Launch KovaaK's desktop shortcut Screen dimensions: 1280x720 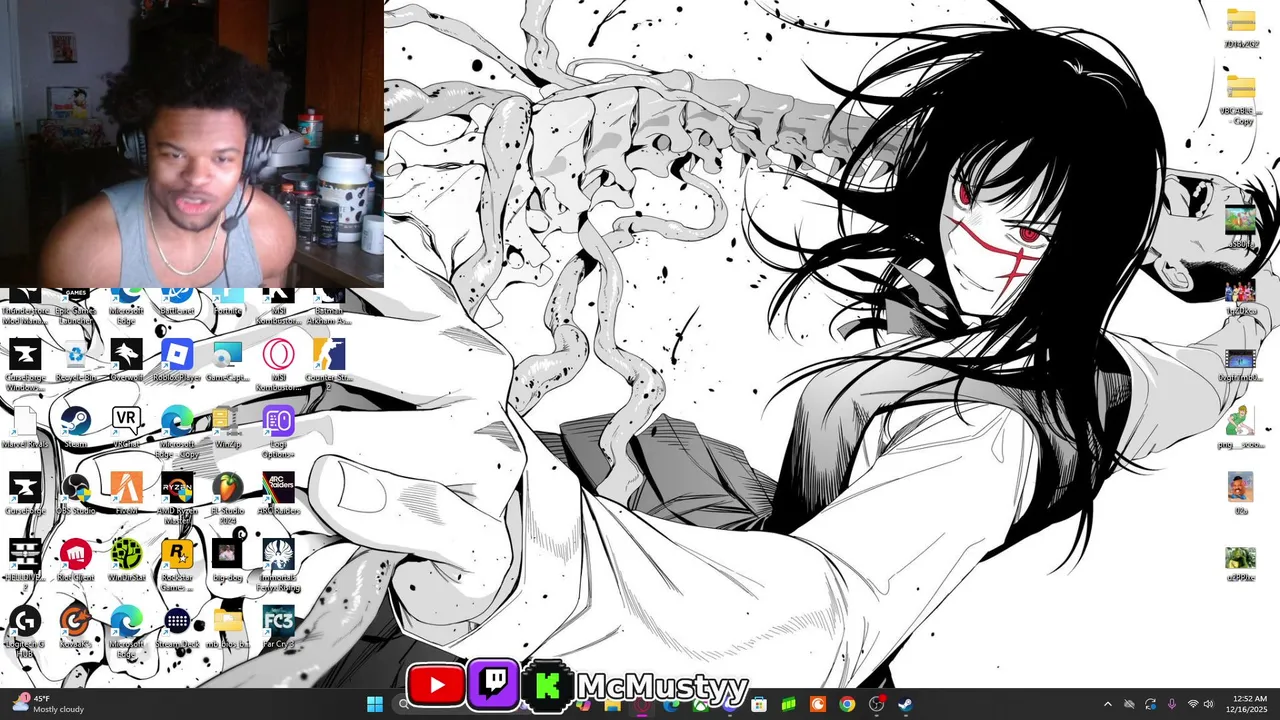click(75, 627)
